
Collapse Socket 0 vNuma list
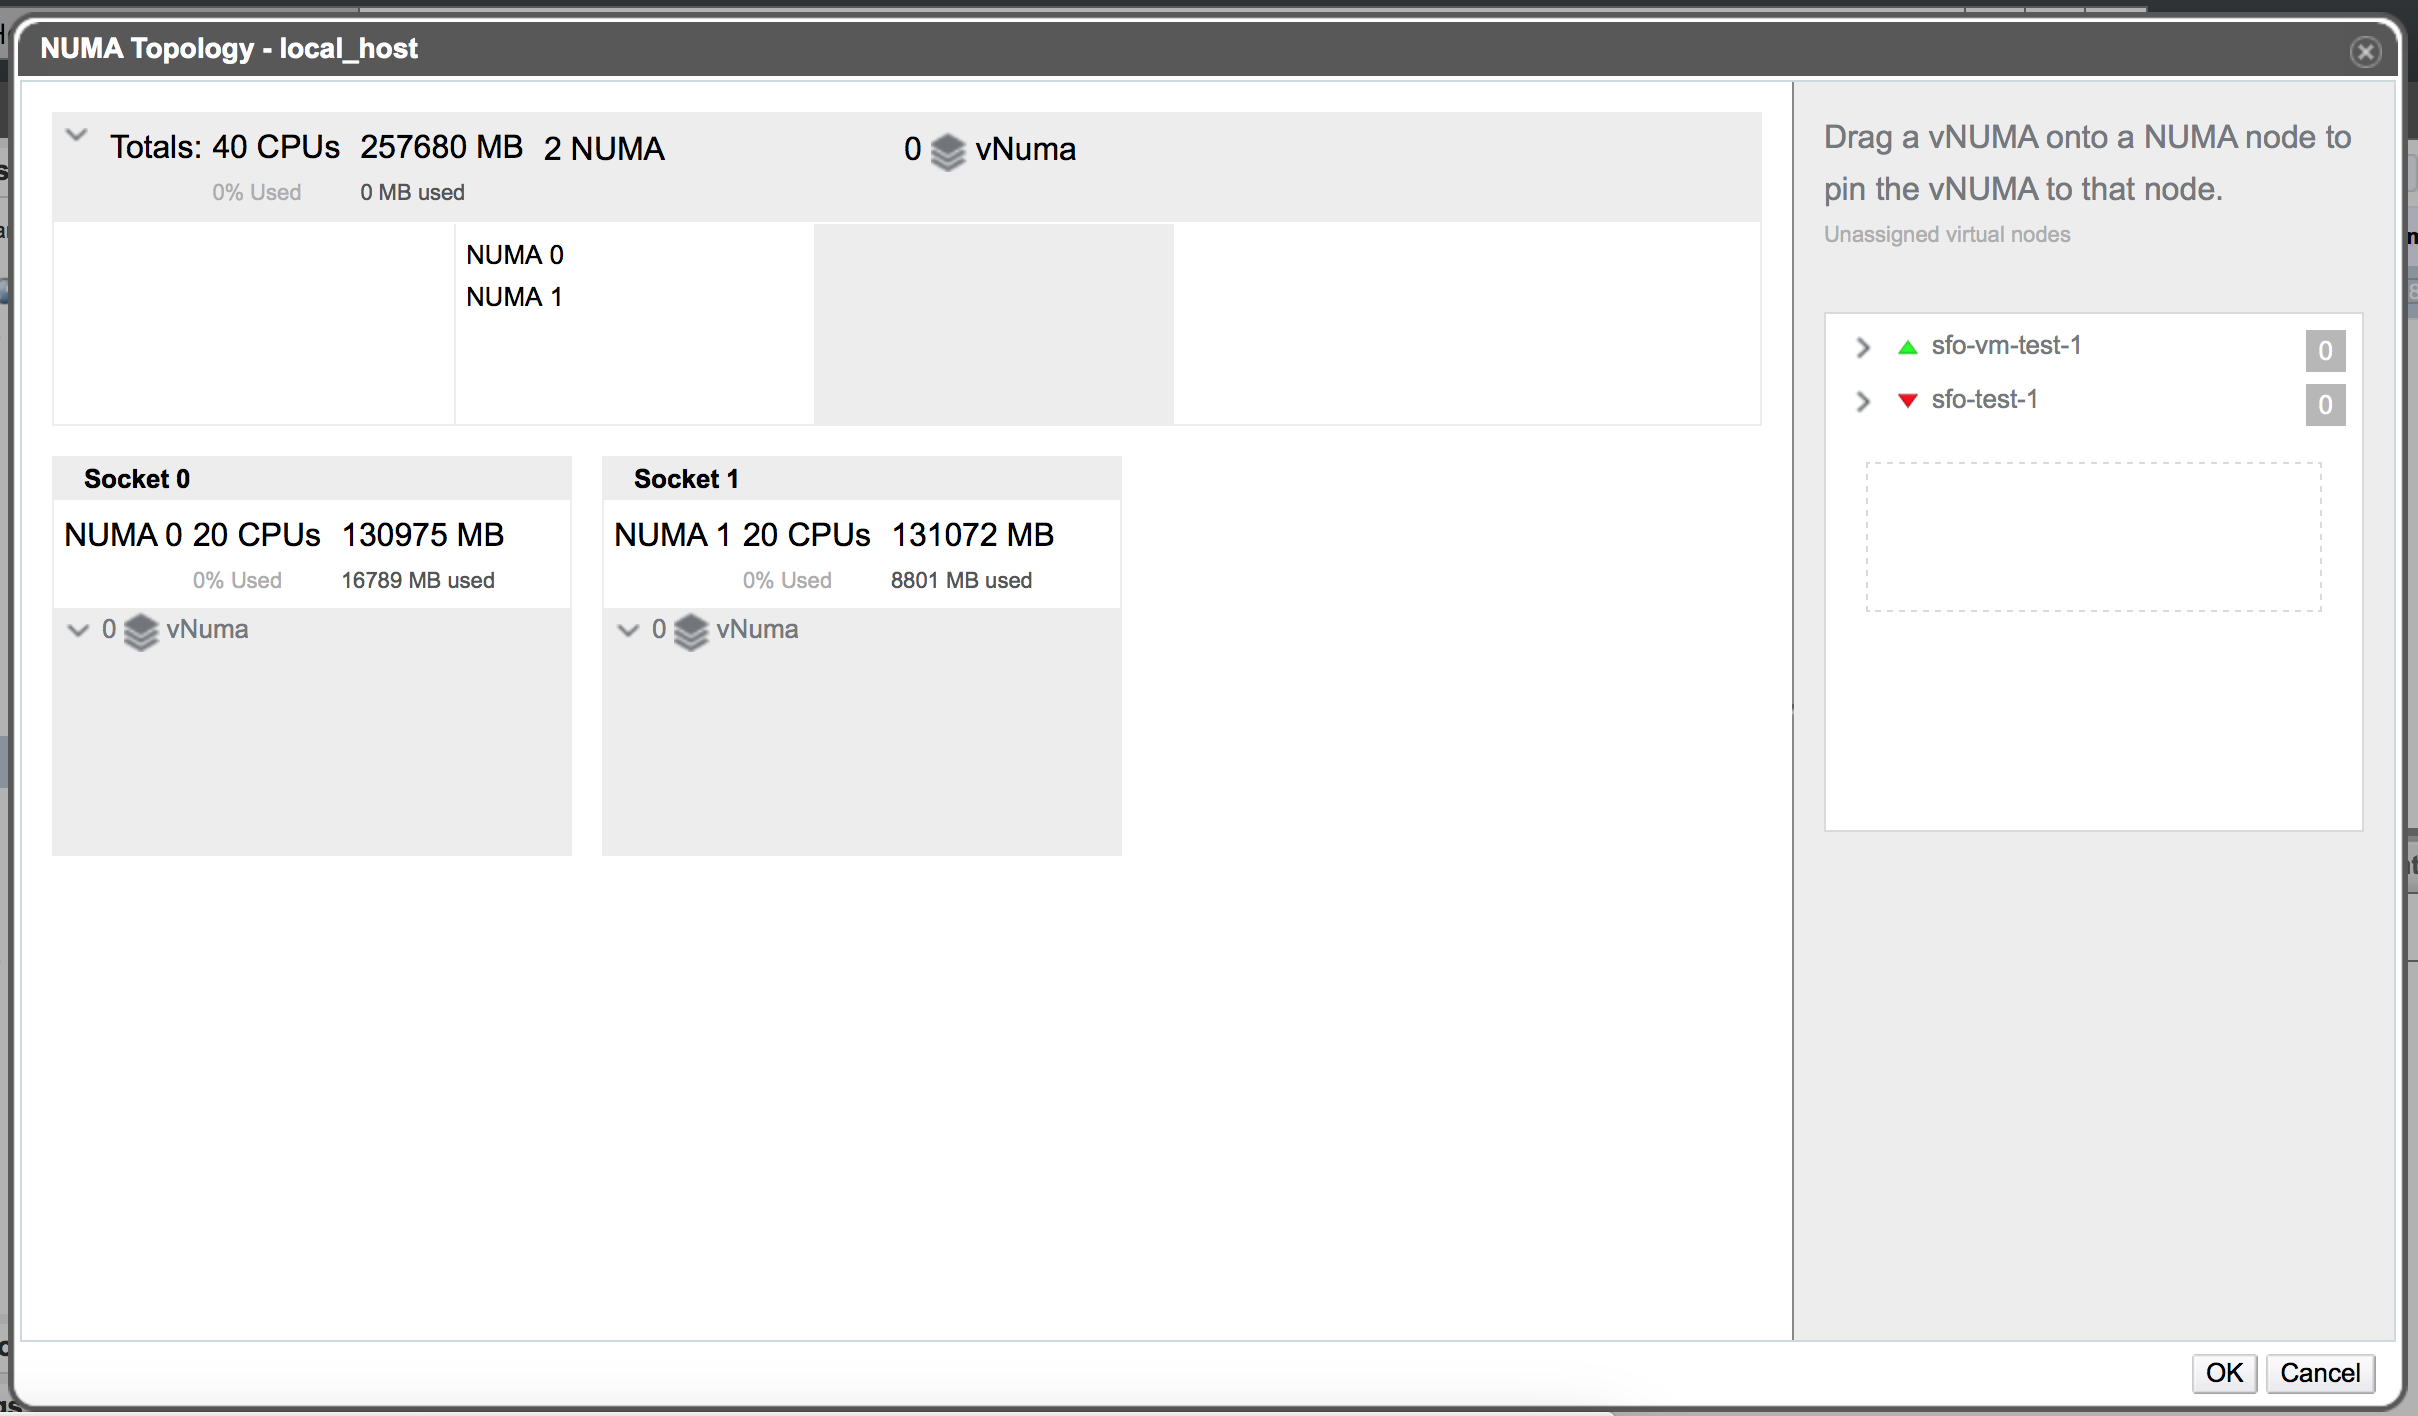tap(78, 630)
